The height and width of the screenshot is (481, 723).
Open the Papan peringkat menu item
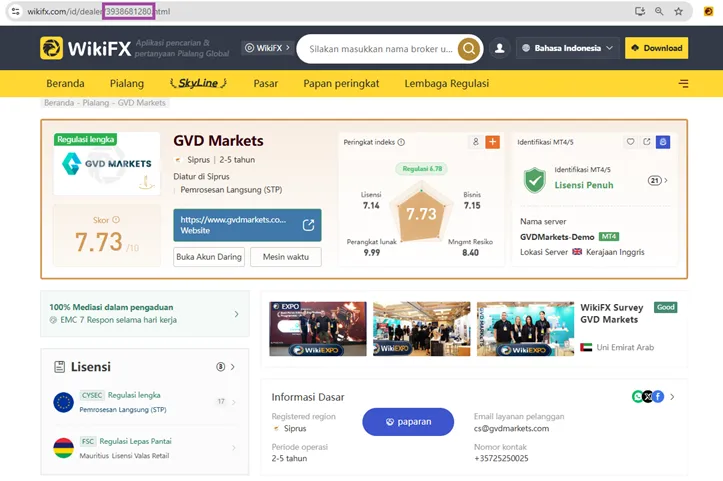[x=341, y=83]
